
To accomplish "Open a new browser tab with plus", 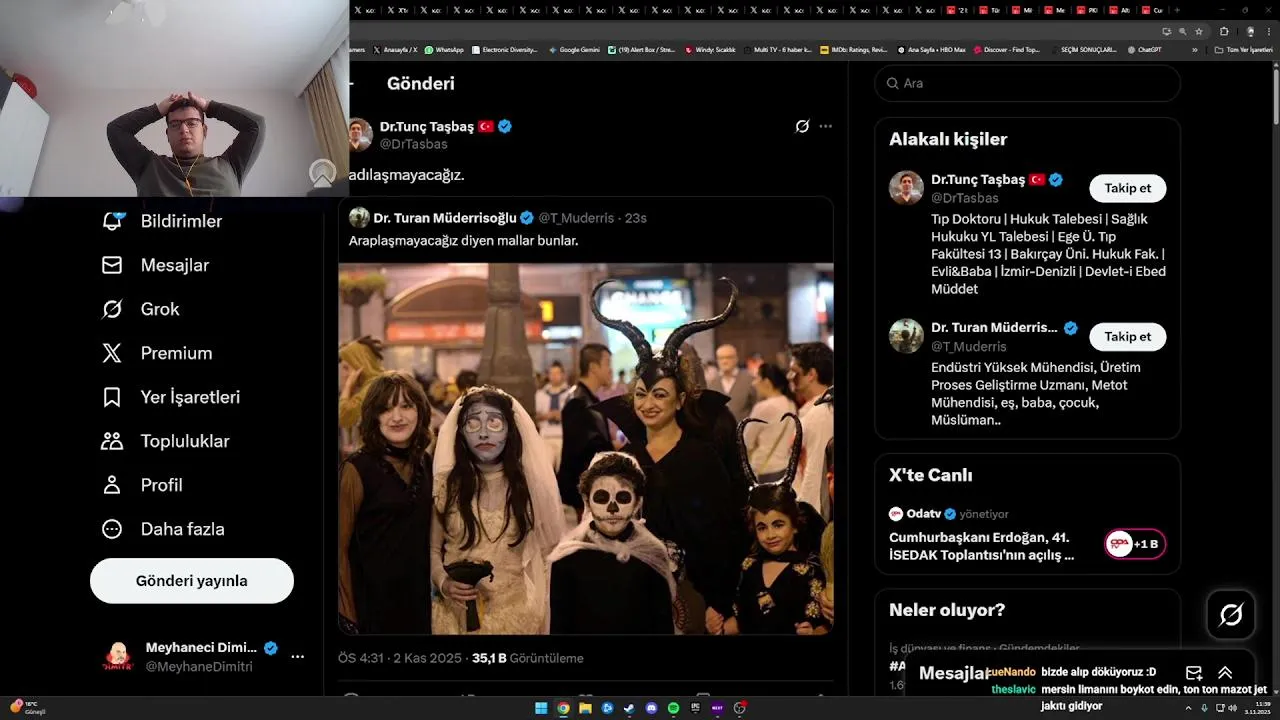I will pyautogui.click(x=1177, y=10).
